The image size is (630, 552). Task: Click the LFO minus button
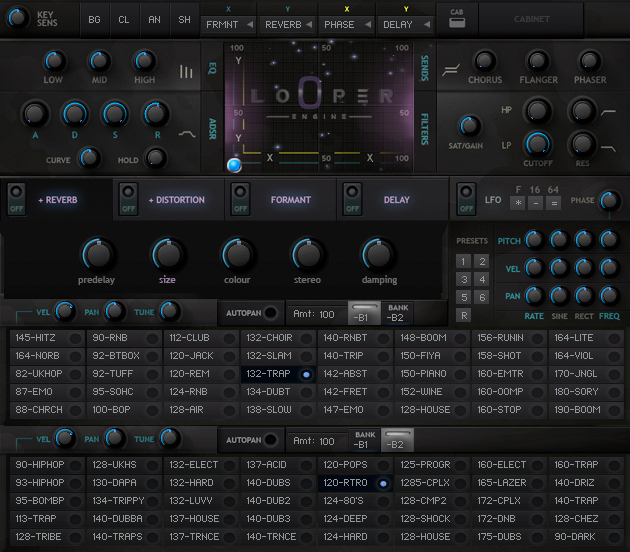point(536,203)
